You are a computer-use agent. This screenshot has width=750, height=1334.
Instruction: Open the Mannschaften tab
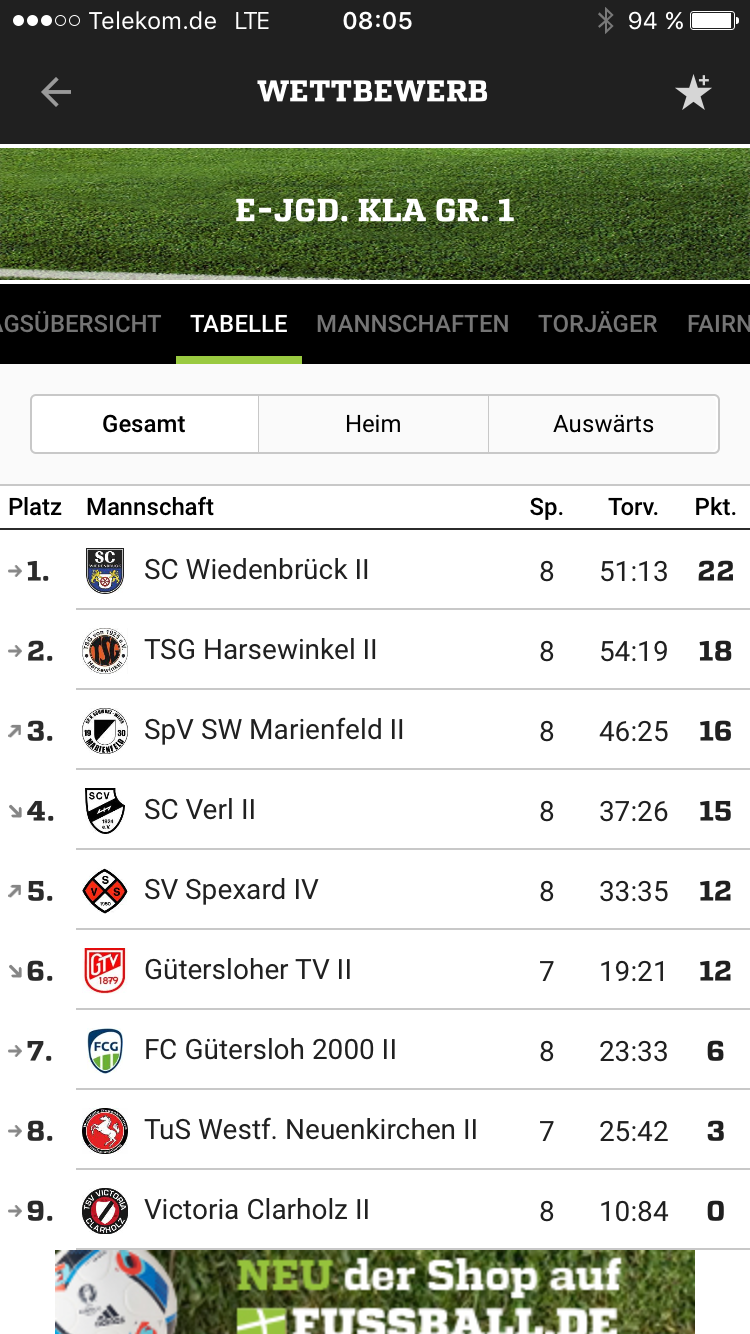[412, 324]
